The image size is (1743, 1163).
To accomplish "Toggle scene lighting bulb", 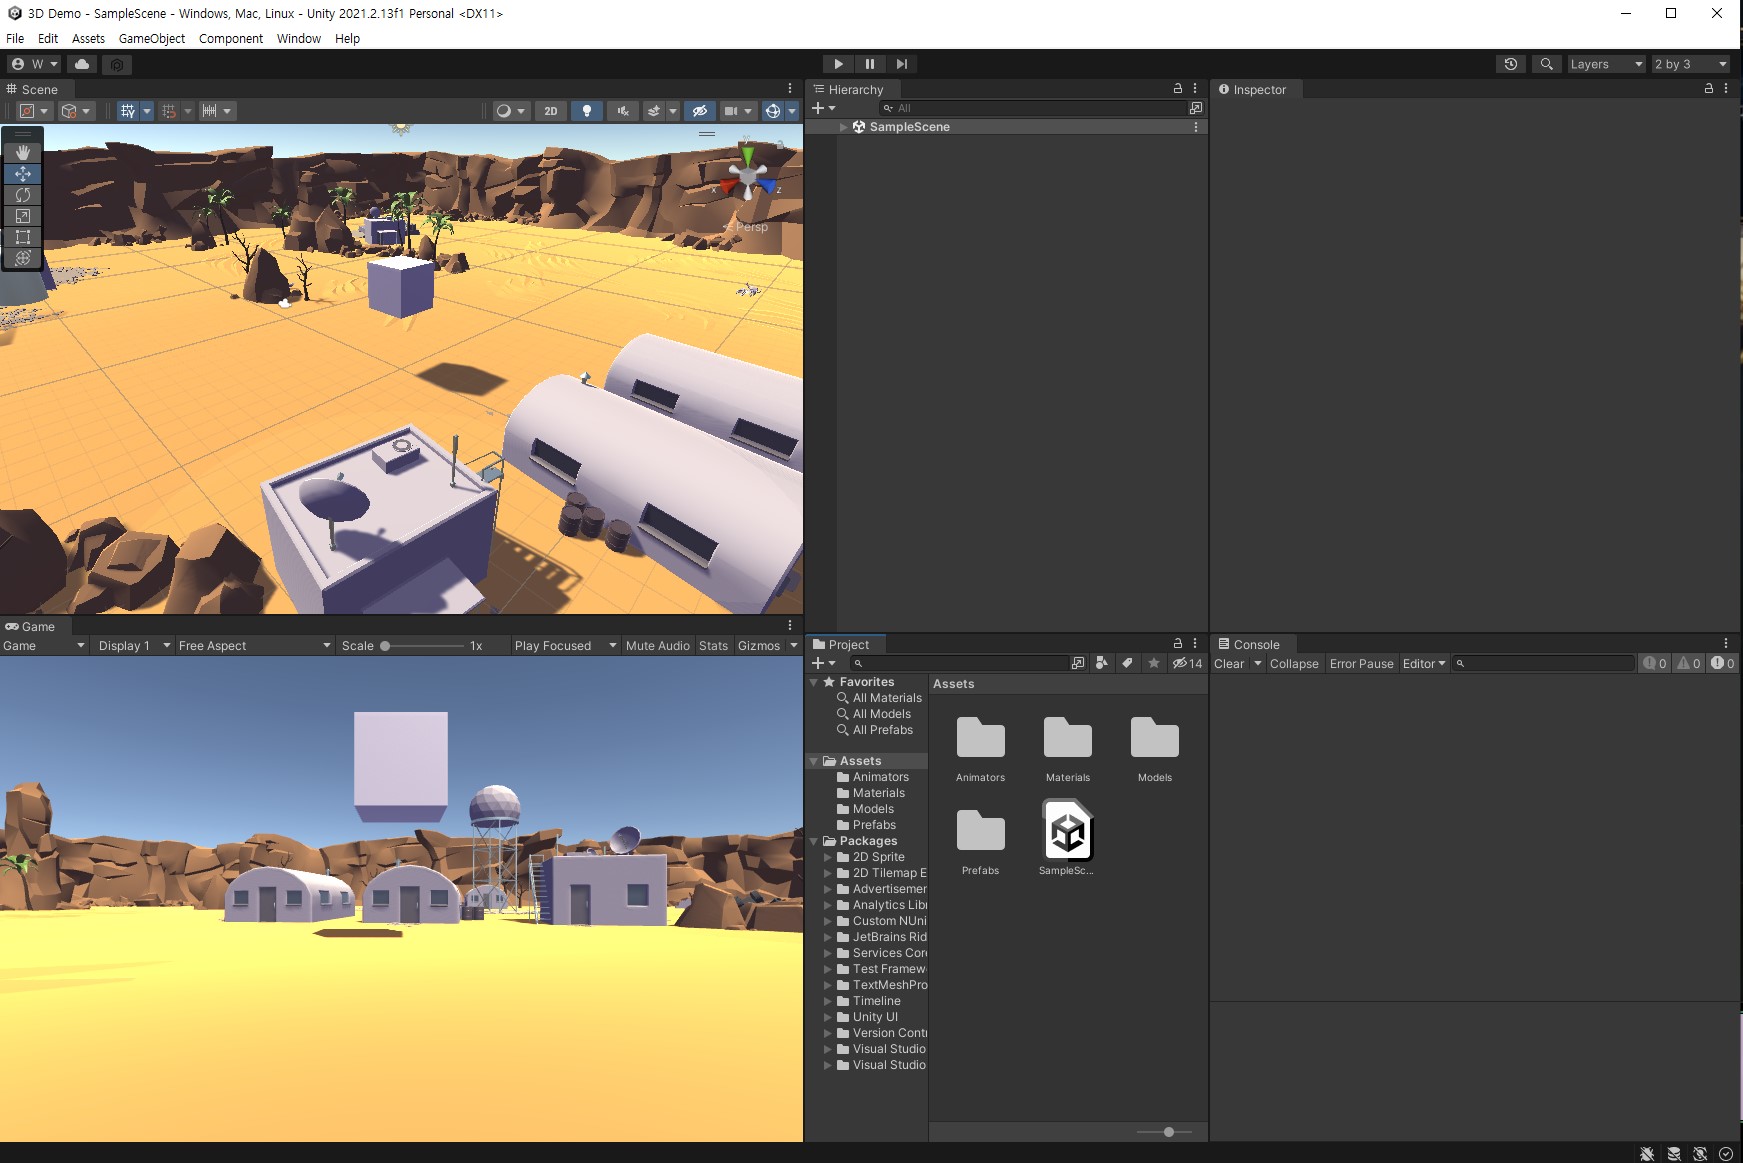I will pyautogui.click(x=587, y=111).
